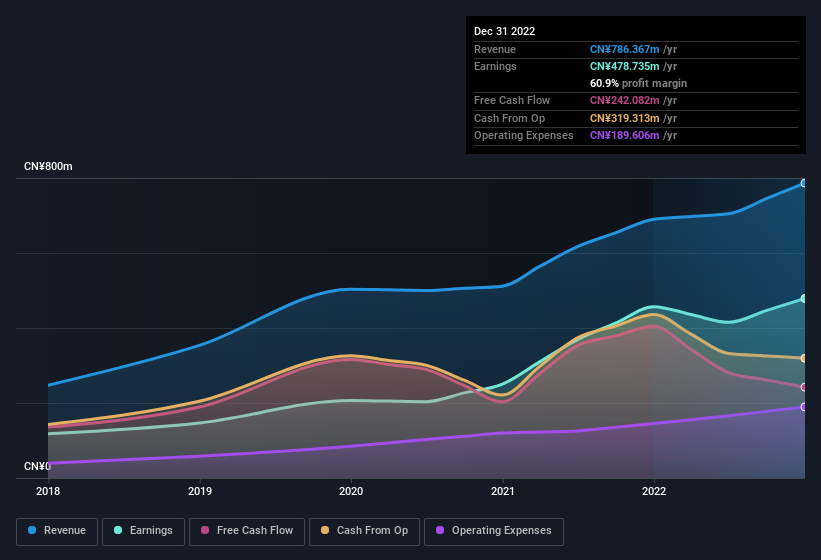The height and width of the screenshot is (560, 821).
Task: Click the 2019 x-axis label
Action: [x=199, y=491]
